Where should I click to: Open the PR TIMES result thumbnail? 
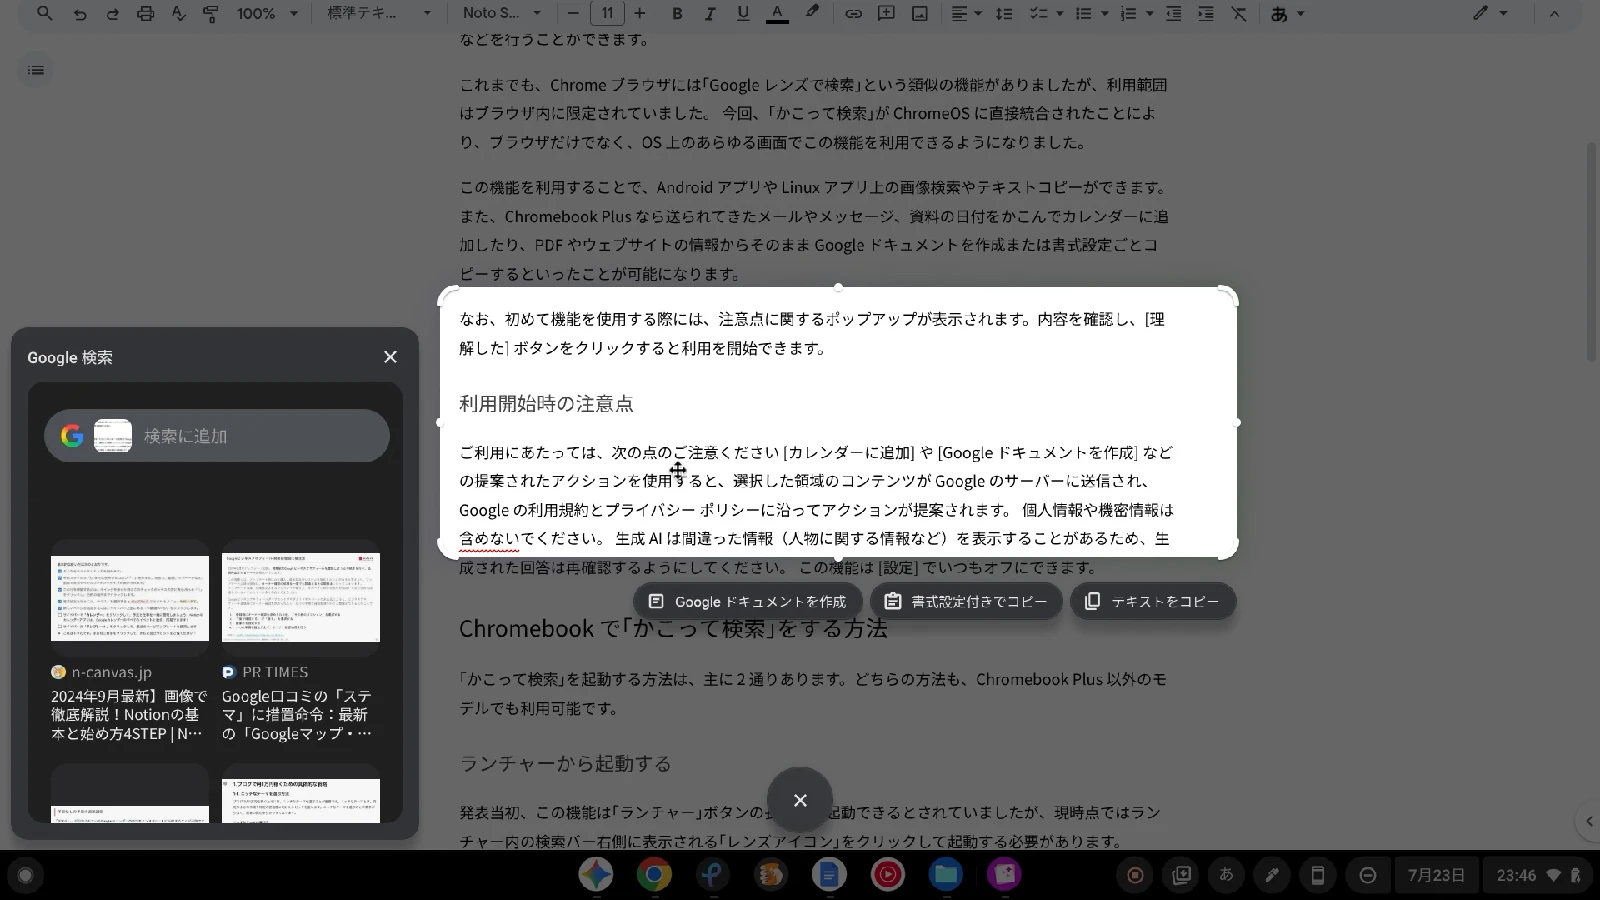pyautogui.click(x=301, y=598)
